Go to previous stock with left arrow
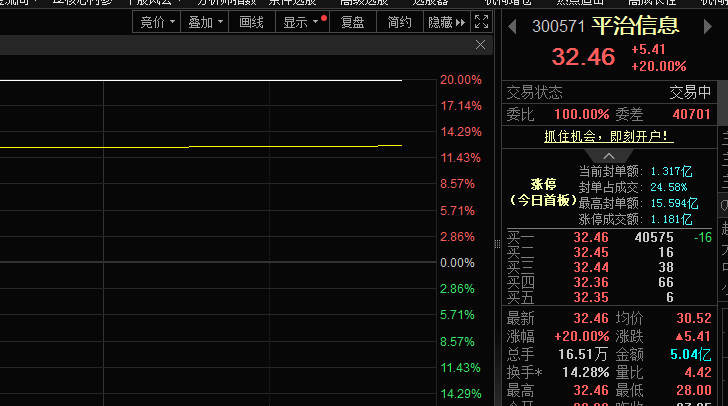Viewport: 728px width, 406px height. [512, 26]
